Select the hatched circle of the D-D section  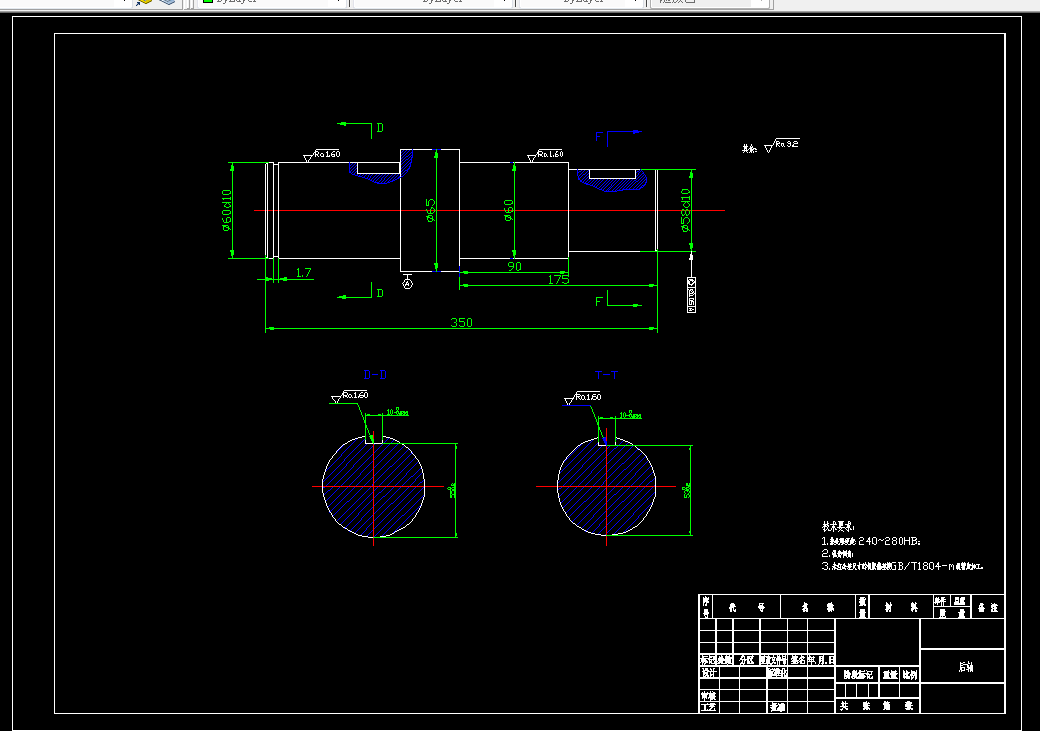coord(373,486)
